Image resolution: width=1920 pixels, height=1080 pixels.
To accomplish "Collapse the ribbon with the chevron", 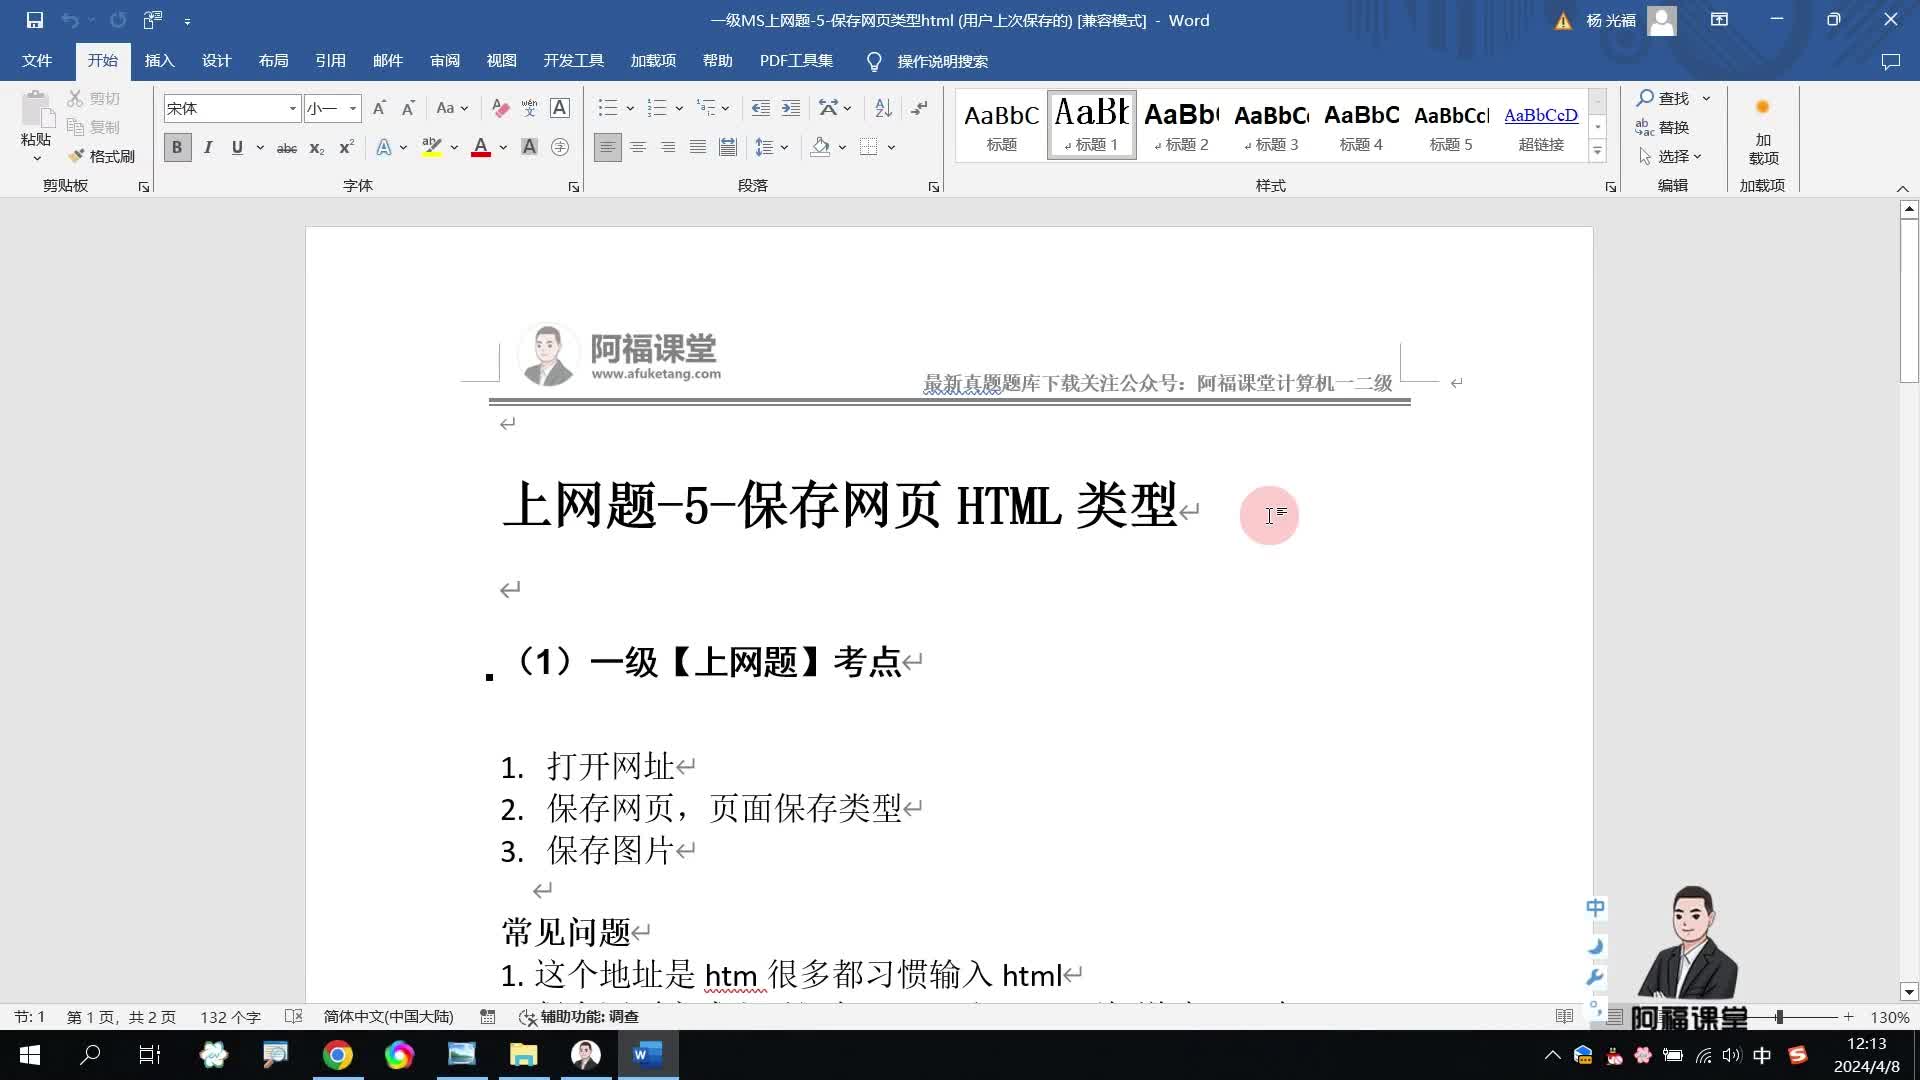I will [1902, 188].
